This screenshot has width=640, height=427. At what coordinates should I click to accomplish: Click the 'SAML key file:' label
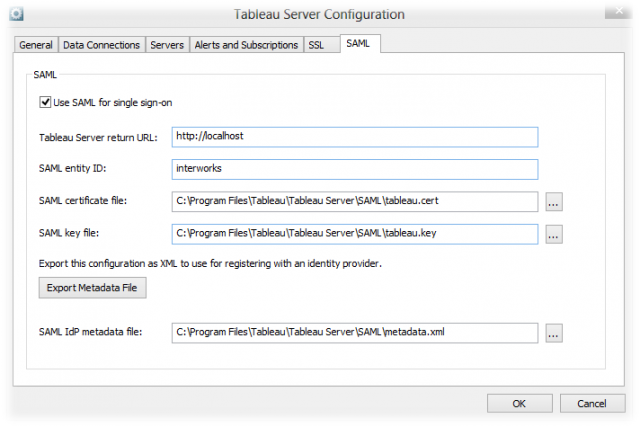[69, 233]
